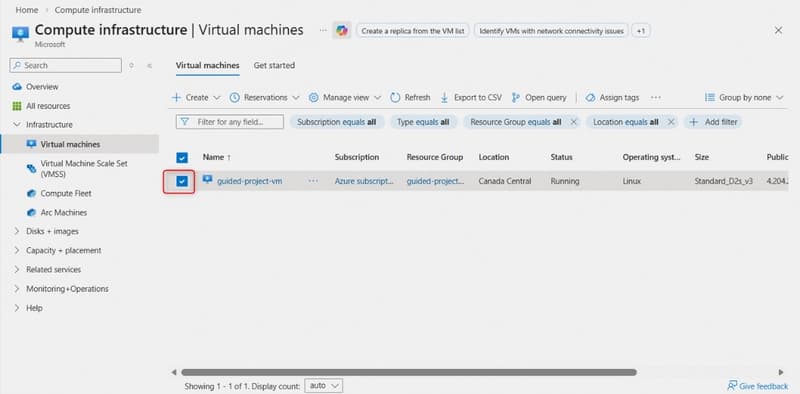
Task: Click the guided-project-vm VM icon
Action: coord(207,180)
